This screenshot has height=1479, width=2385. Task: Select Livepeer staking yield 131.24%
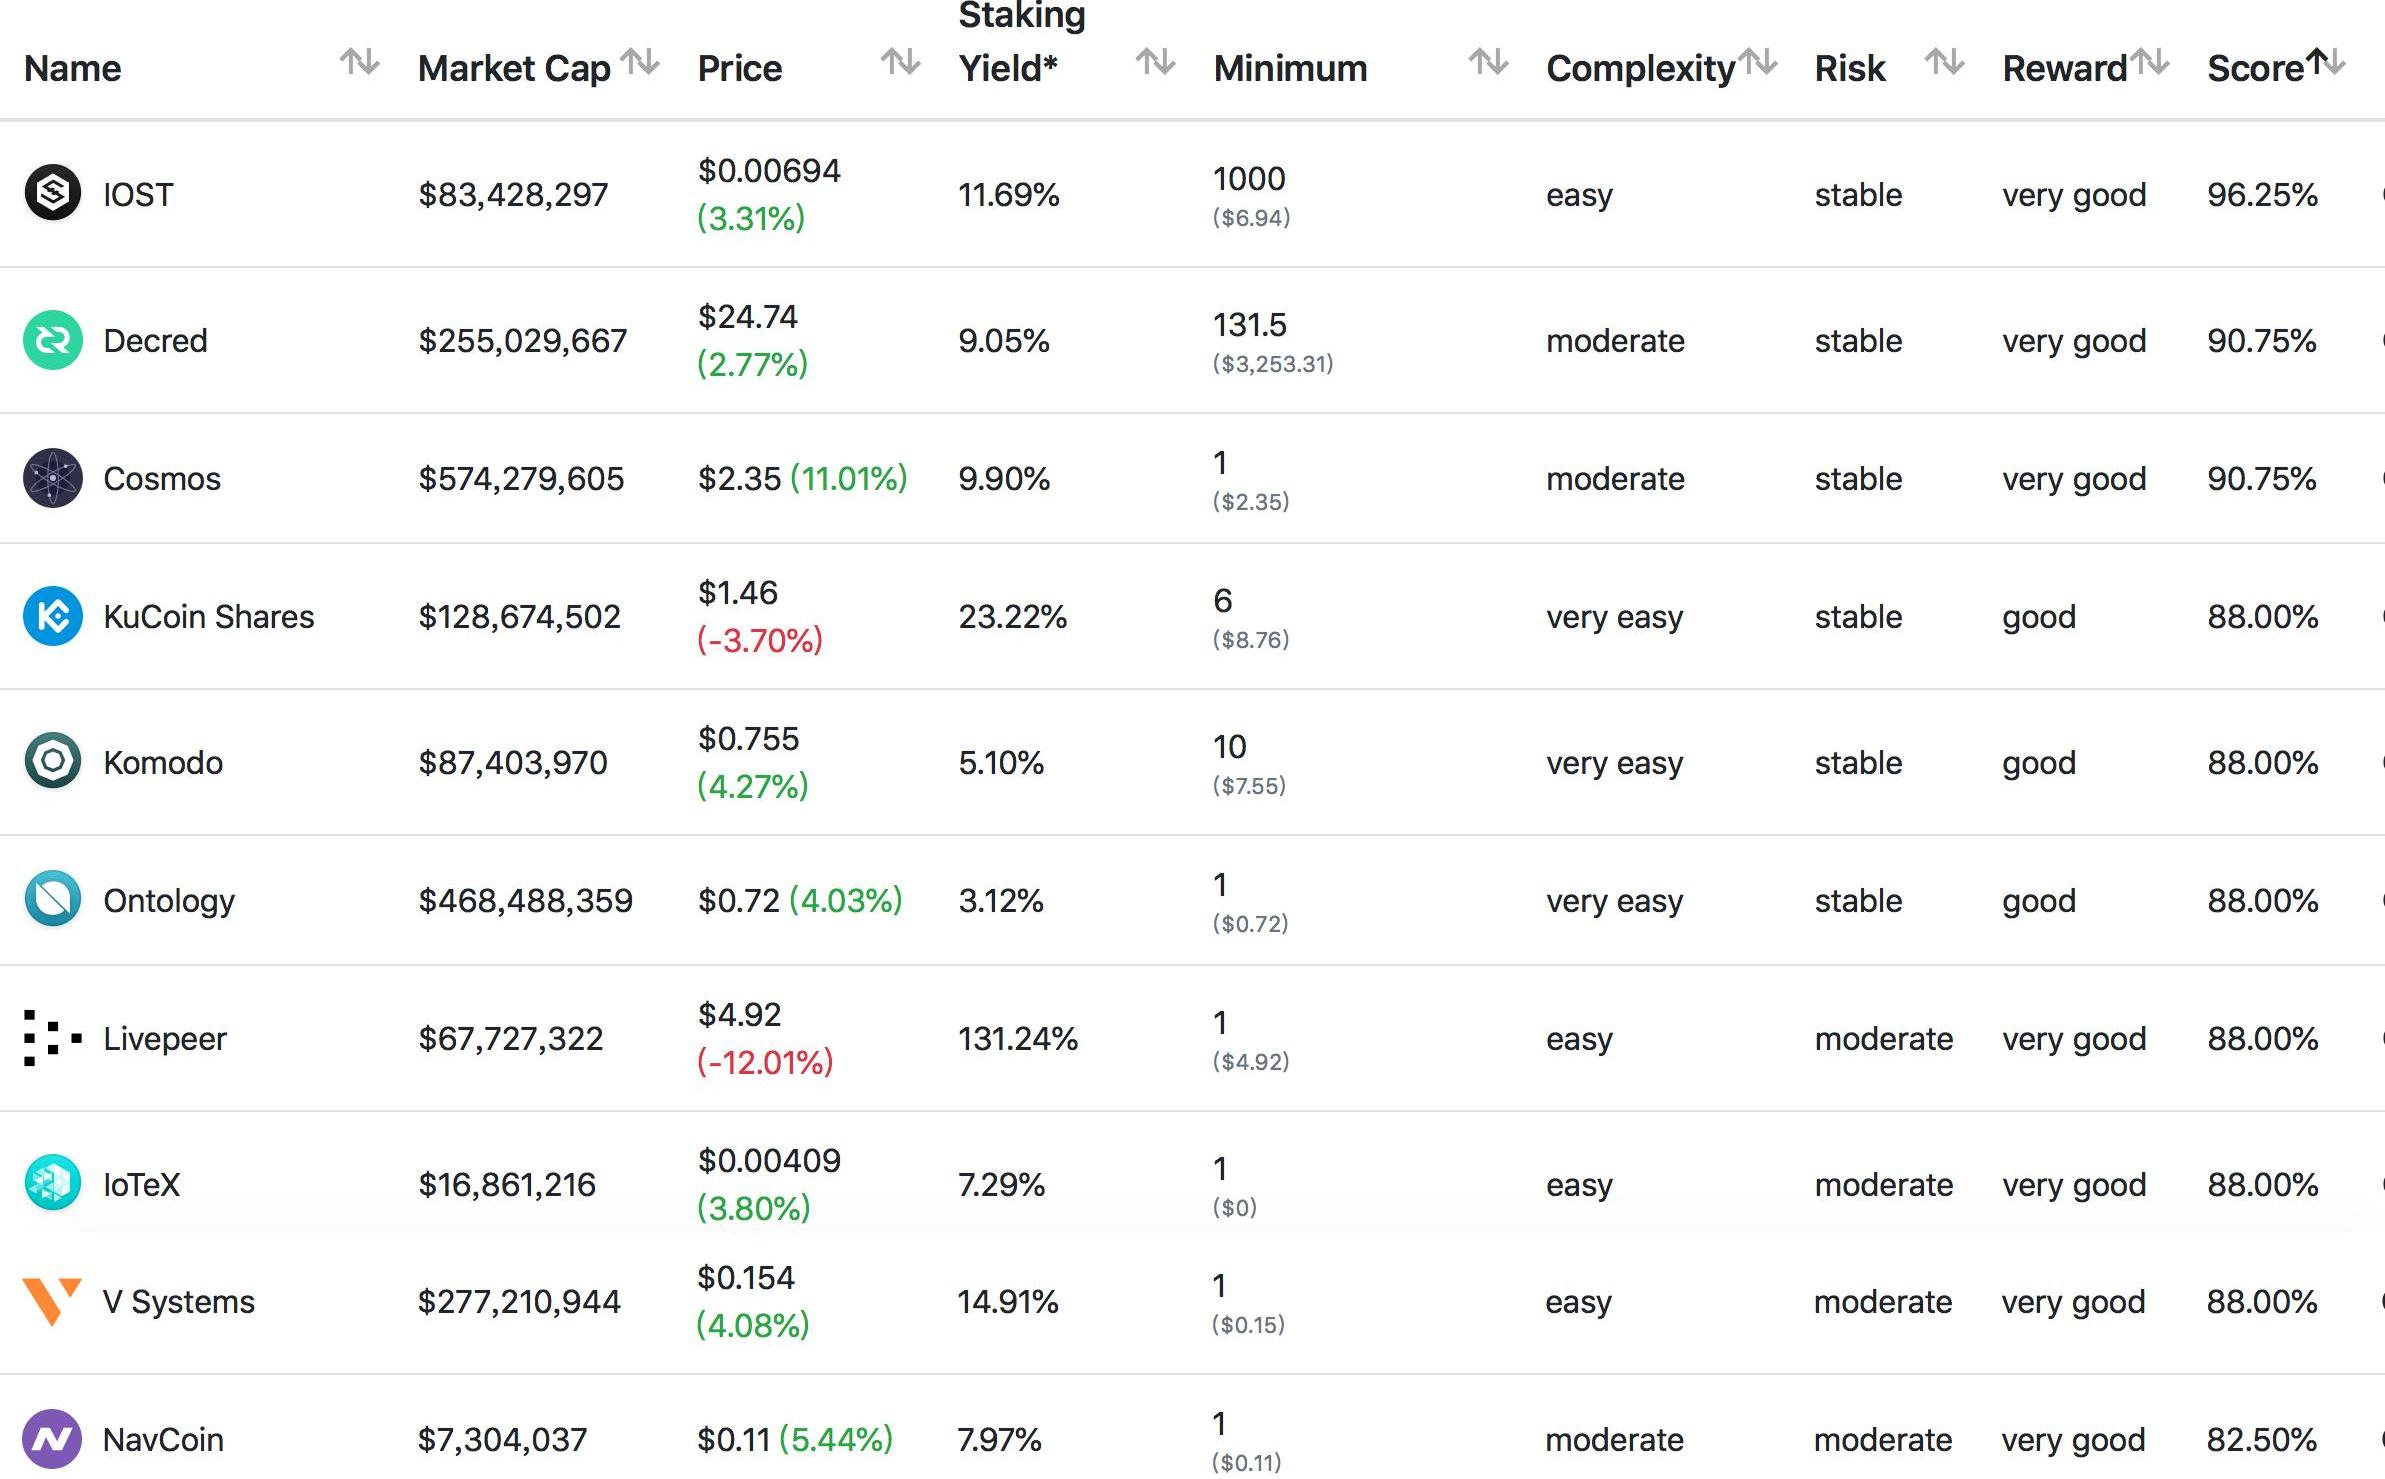click(x=1018, y=1038)
